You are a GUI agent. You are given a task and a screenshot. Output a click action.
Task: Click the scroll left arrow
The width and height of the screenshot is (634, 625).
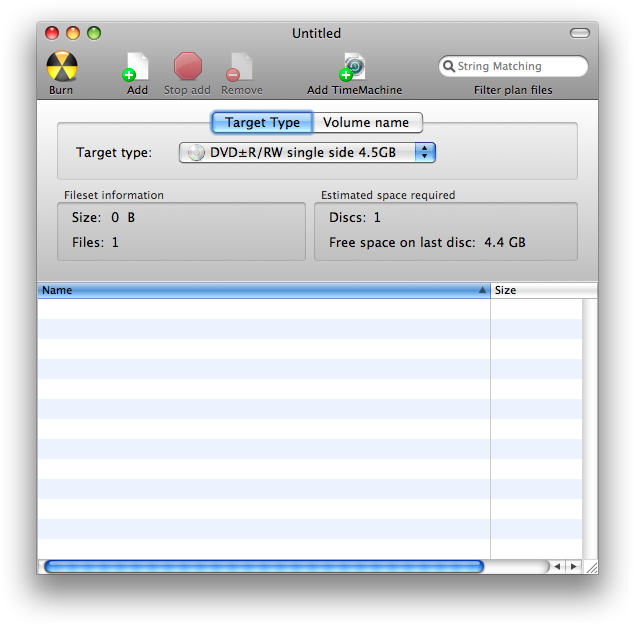[x=558, y=567]
